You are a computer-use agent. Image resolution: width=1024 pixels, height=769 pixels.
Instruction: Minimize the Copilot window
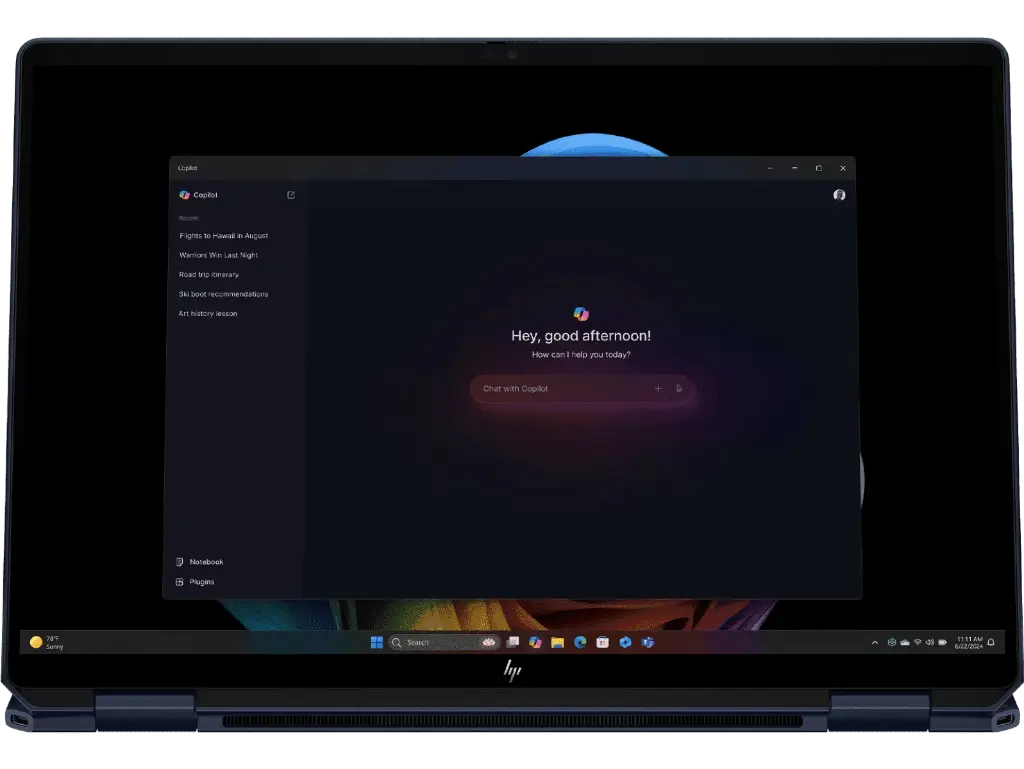pos(794,168)
